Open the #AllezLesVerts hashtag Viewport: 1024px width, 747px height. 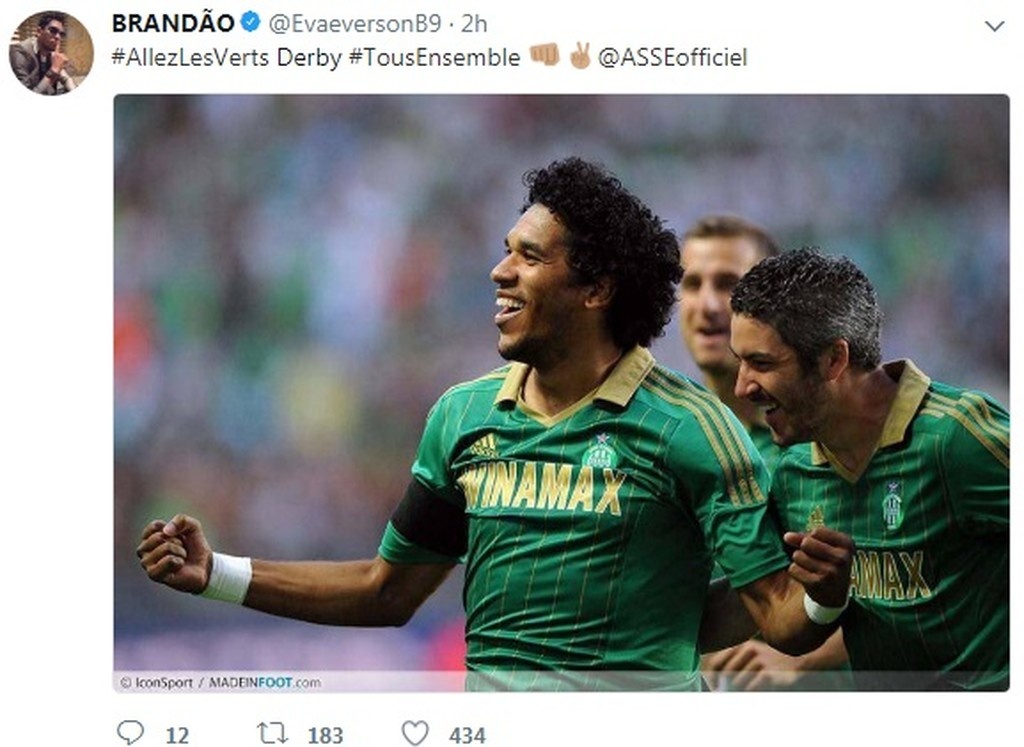point(190,57)
